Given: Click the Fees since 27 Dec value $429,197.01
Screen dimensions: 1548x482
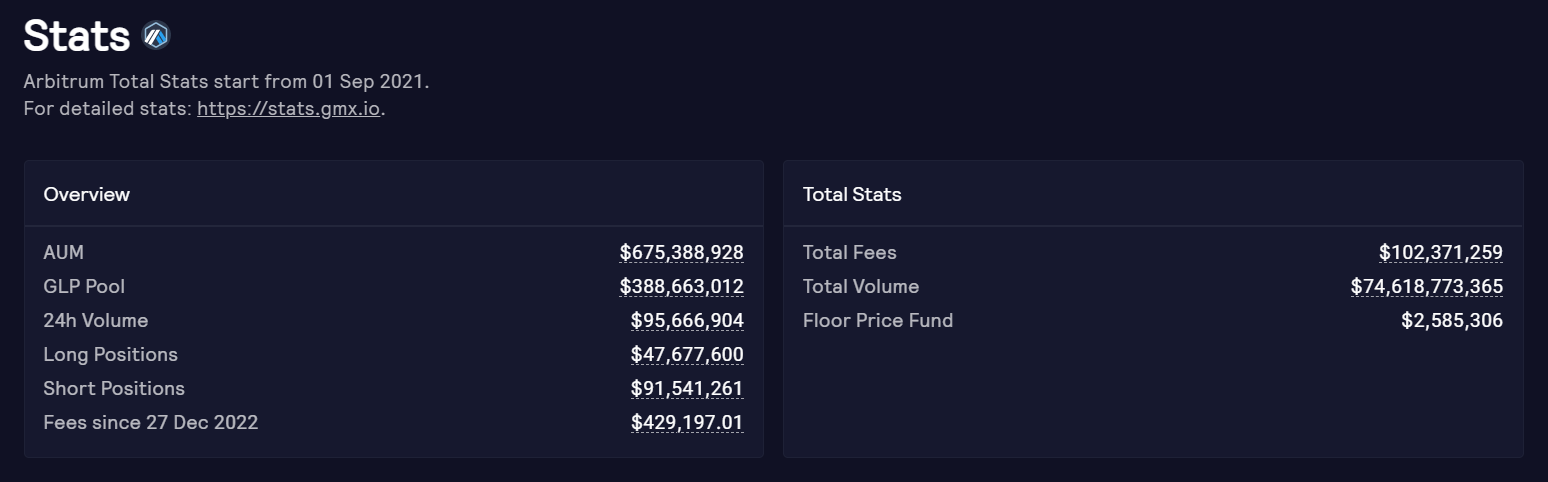Looking at the screenshot, I should click(687, 422).
